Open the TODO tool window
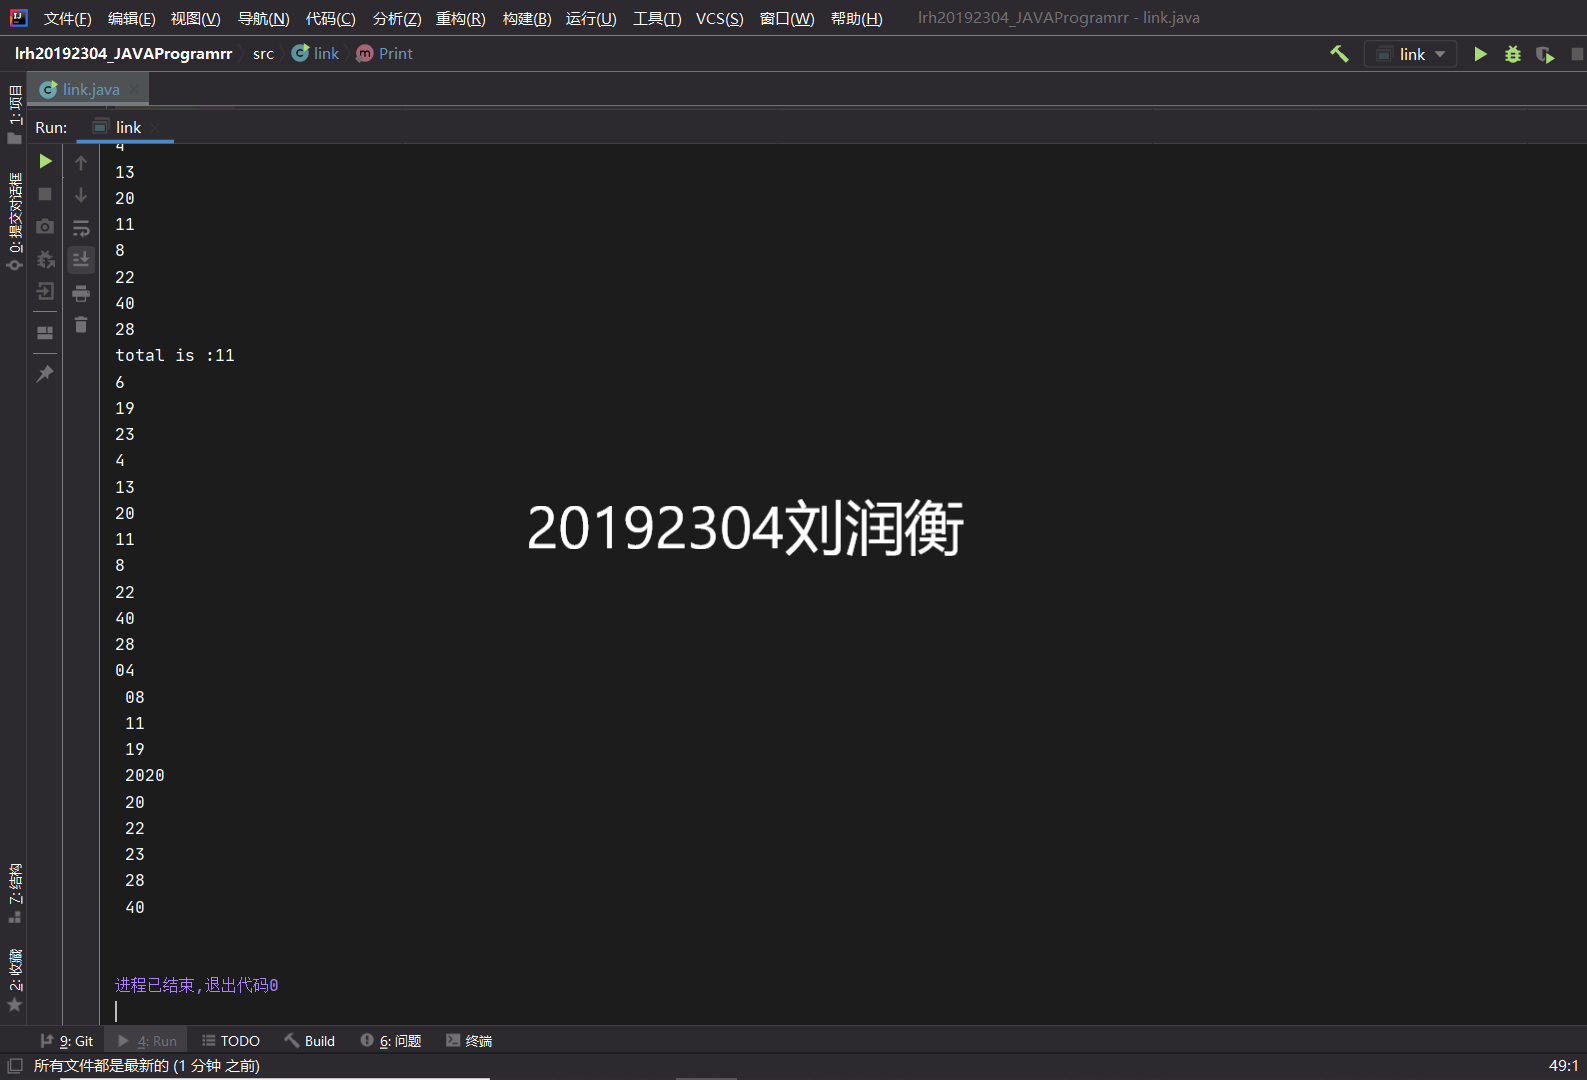The width and height of the screenshot is (1587, 1080). (x=231, y=1041)
